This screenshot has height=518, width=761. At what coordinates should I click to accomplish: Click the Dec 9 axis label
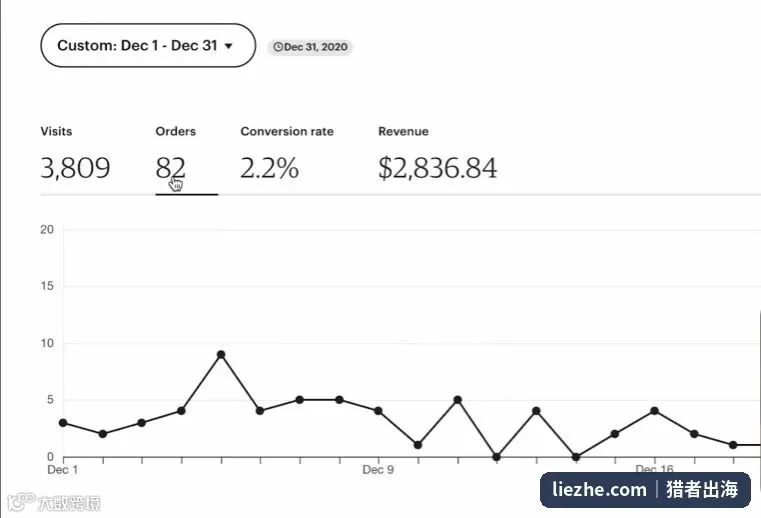click(378, 470)
